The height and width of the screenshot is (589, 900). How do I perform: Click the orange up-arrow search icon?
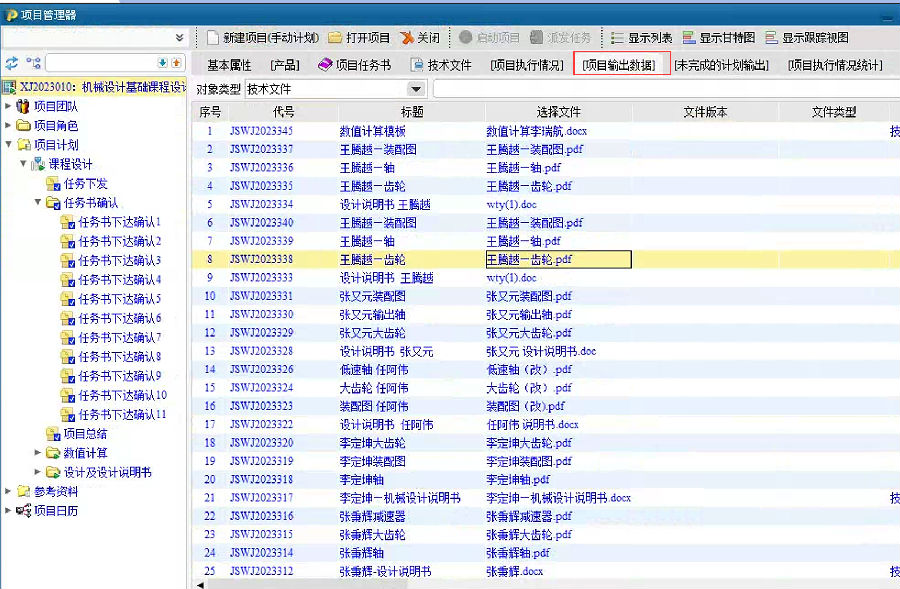[177, 63]
